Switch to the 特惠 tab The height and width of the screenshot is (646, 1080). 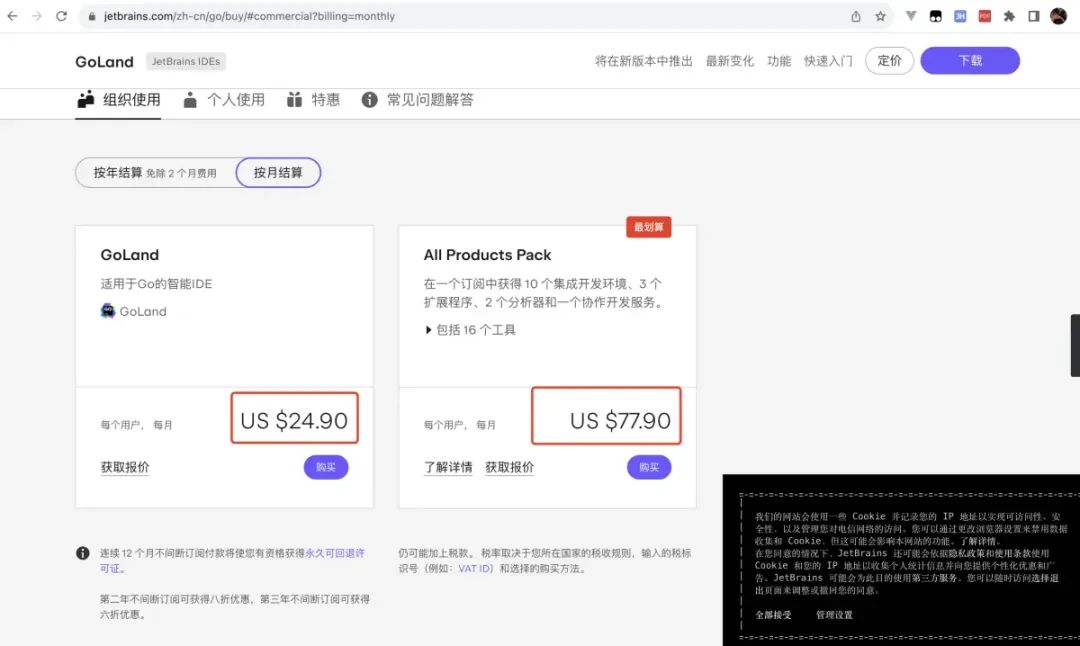point(313,100)
